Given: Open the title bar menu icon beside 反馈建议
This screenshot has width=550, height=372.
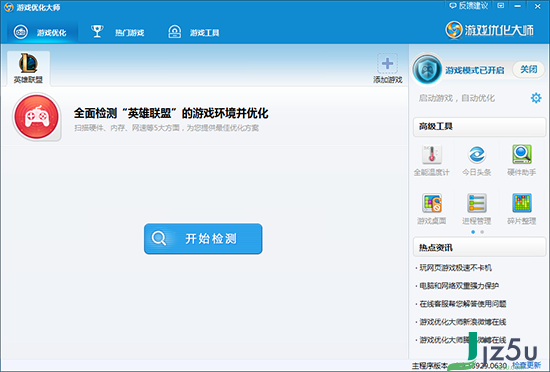Looking at the screenshot, I should tap(501, 6).
